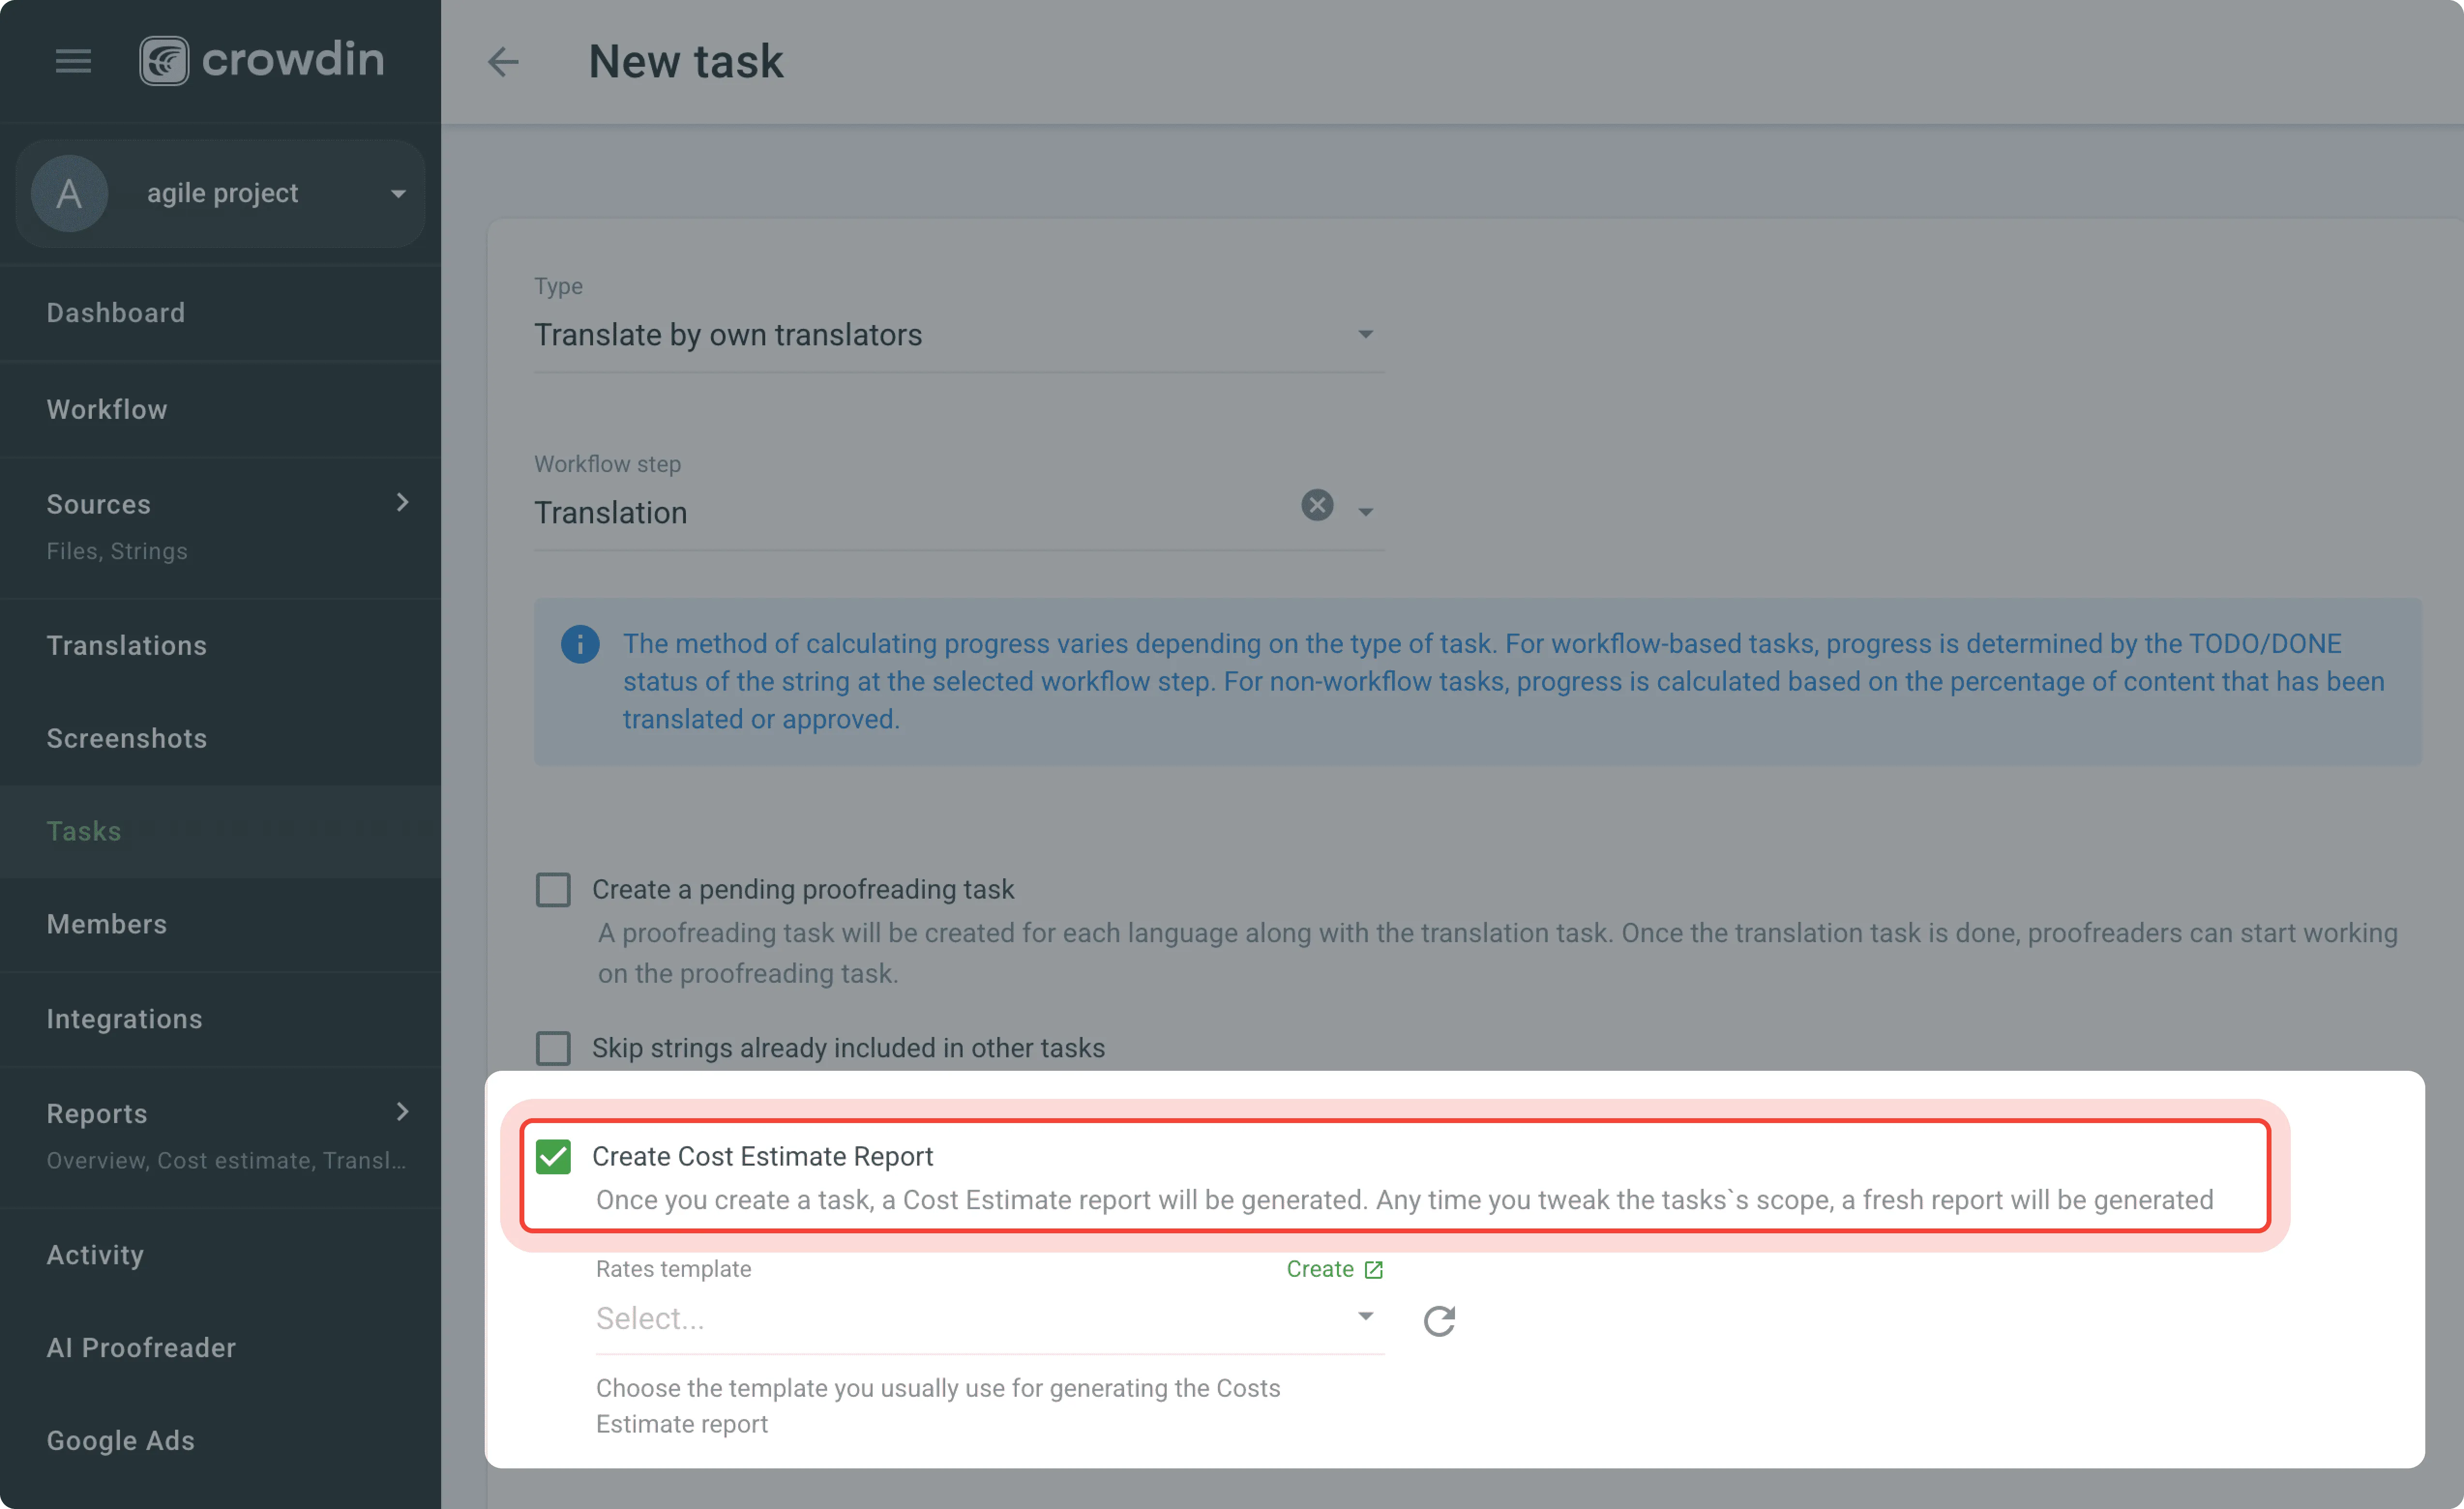The width and height of the screenshot is (2464, 1509).
Task: Check Skip strings already included in other tasks
Action: [553, 1048]
